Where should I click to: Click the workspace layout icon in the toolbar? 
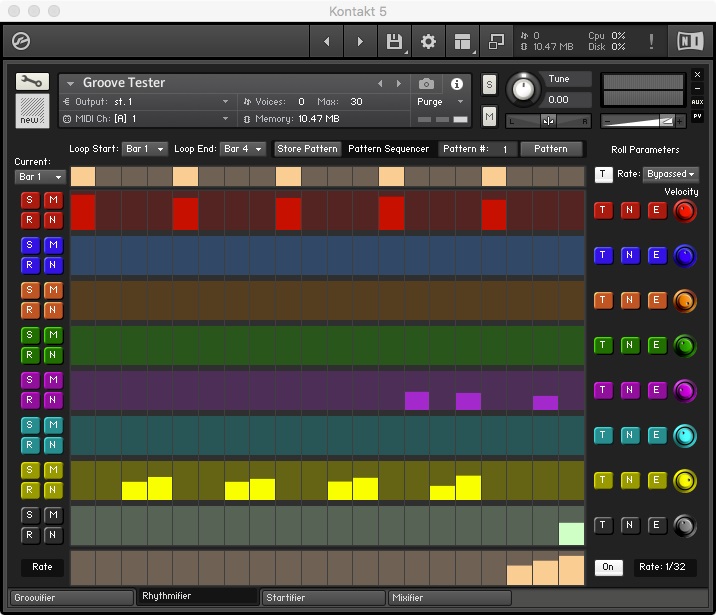462,42
